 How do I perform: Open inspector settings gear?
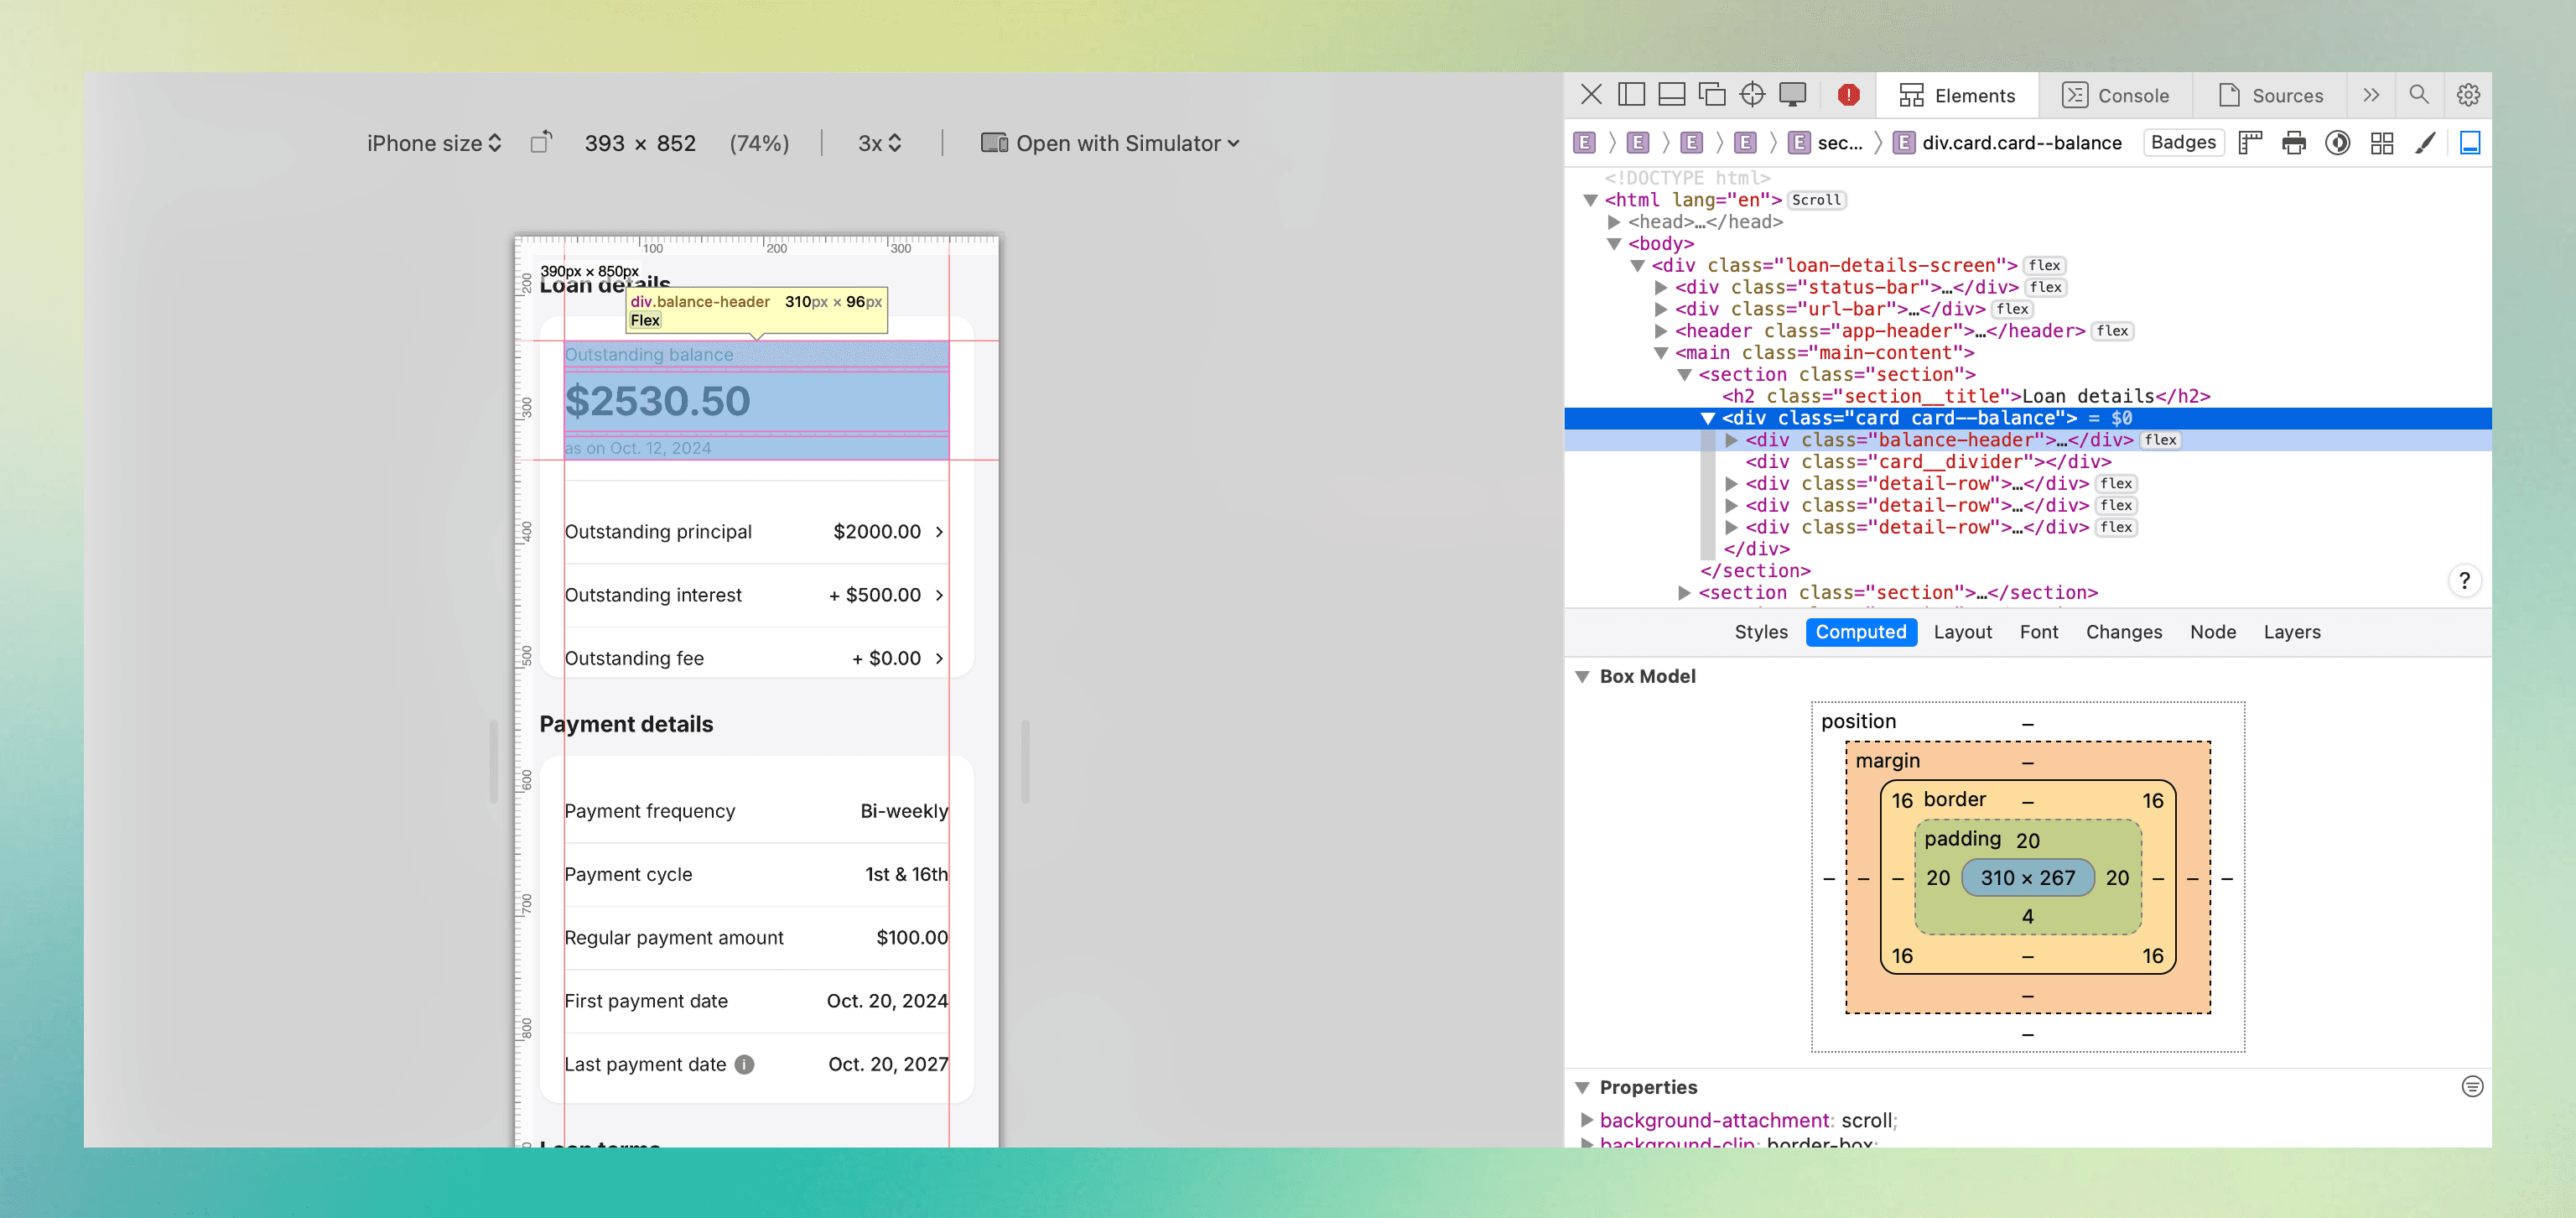(2468, 95)
